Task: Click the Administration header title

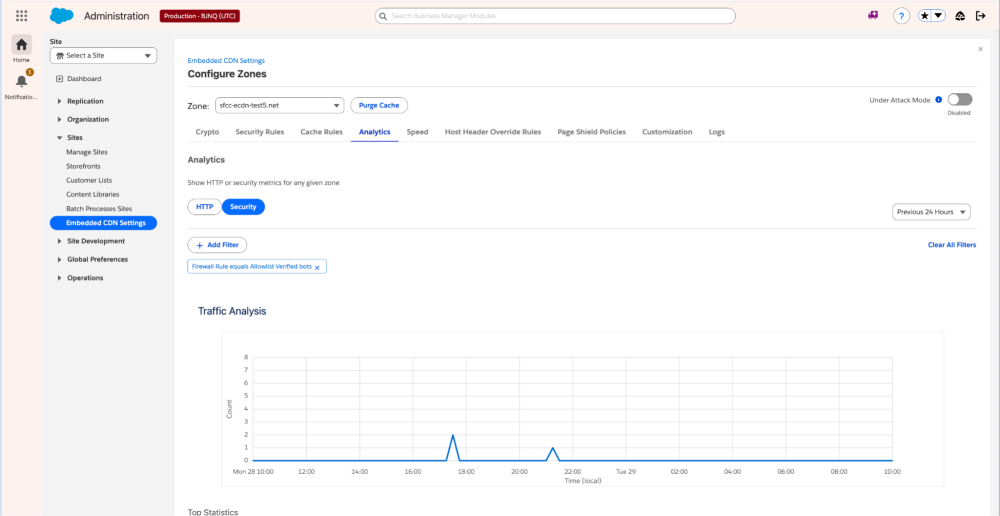Action: [117, 16]
